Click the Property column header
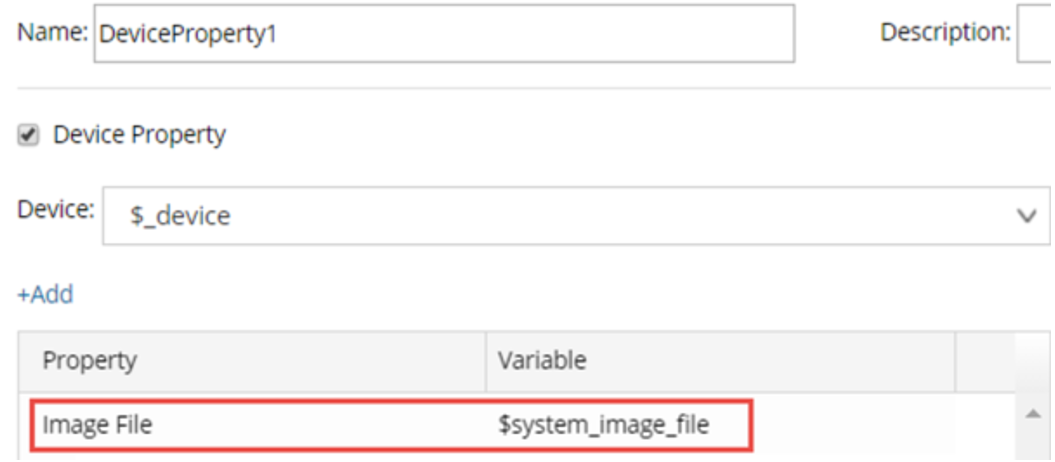This screenshot has width=1055, height=462. click(90, 360)
